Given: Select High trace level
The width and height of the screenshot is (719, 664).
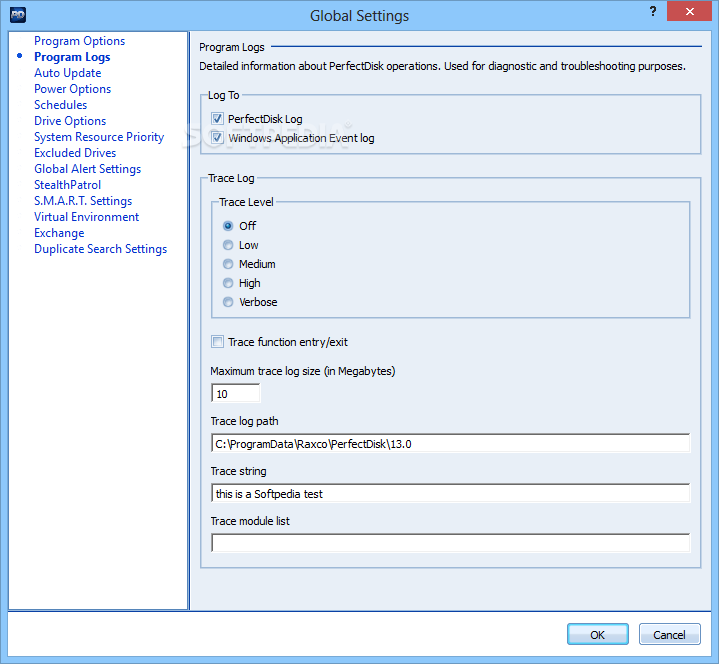Looking at the screenshot, I should coord(228,283).
